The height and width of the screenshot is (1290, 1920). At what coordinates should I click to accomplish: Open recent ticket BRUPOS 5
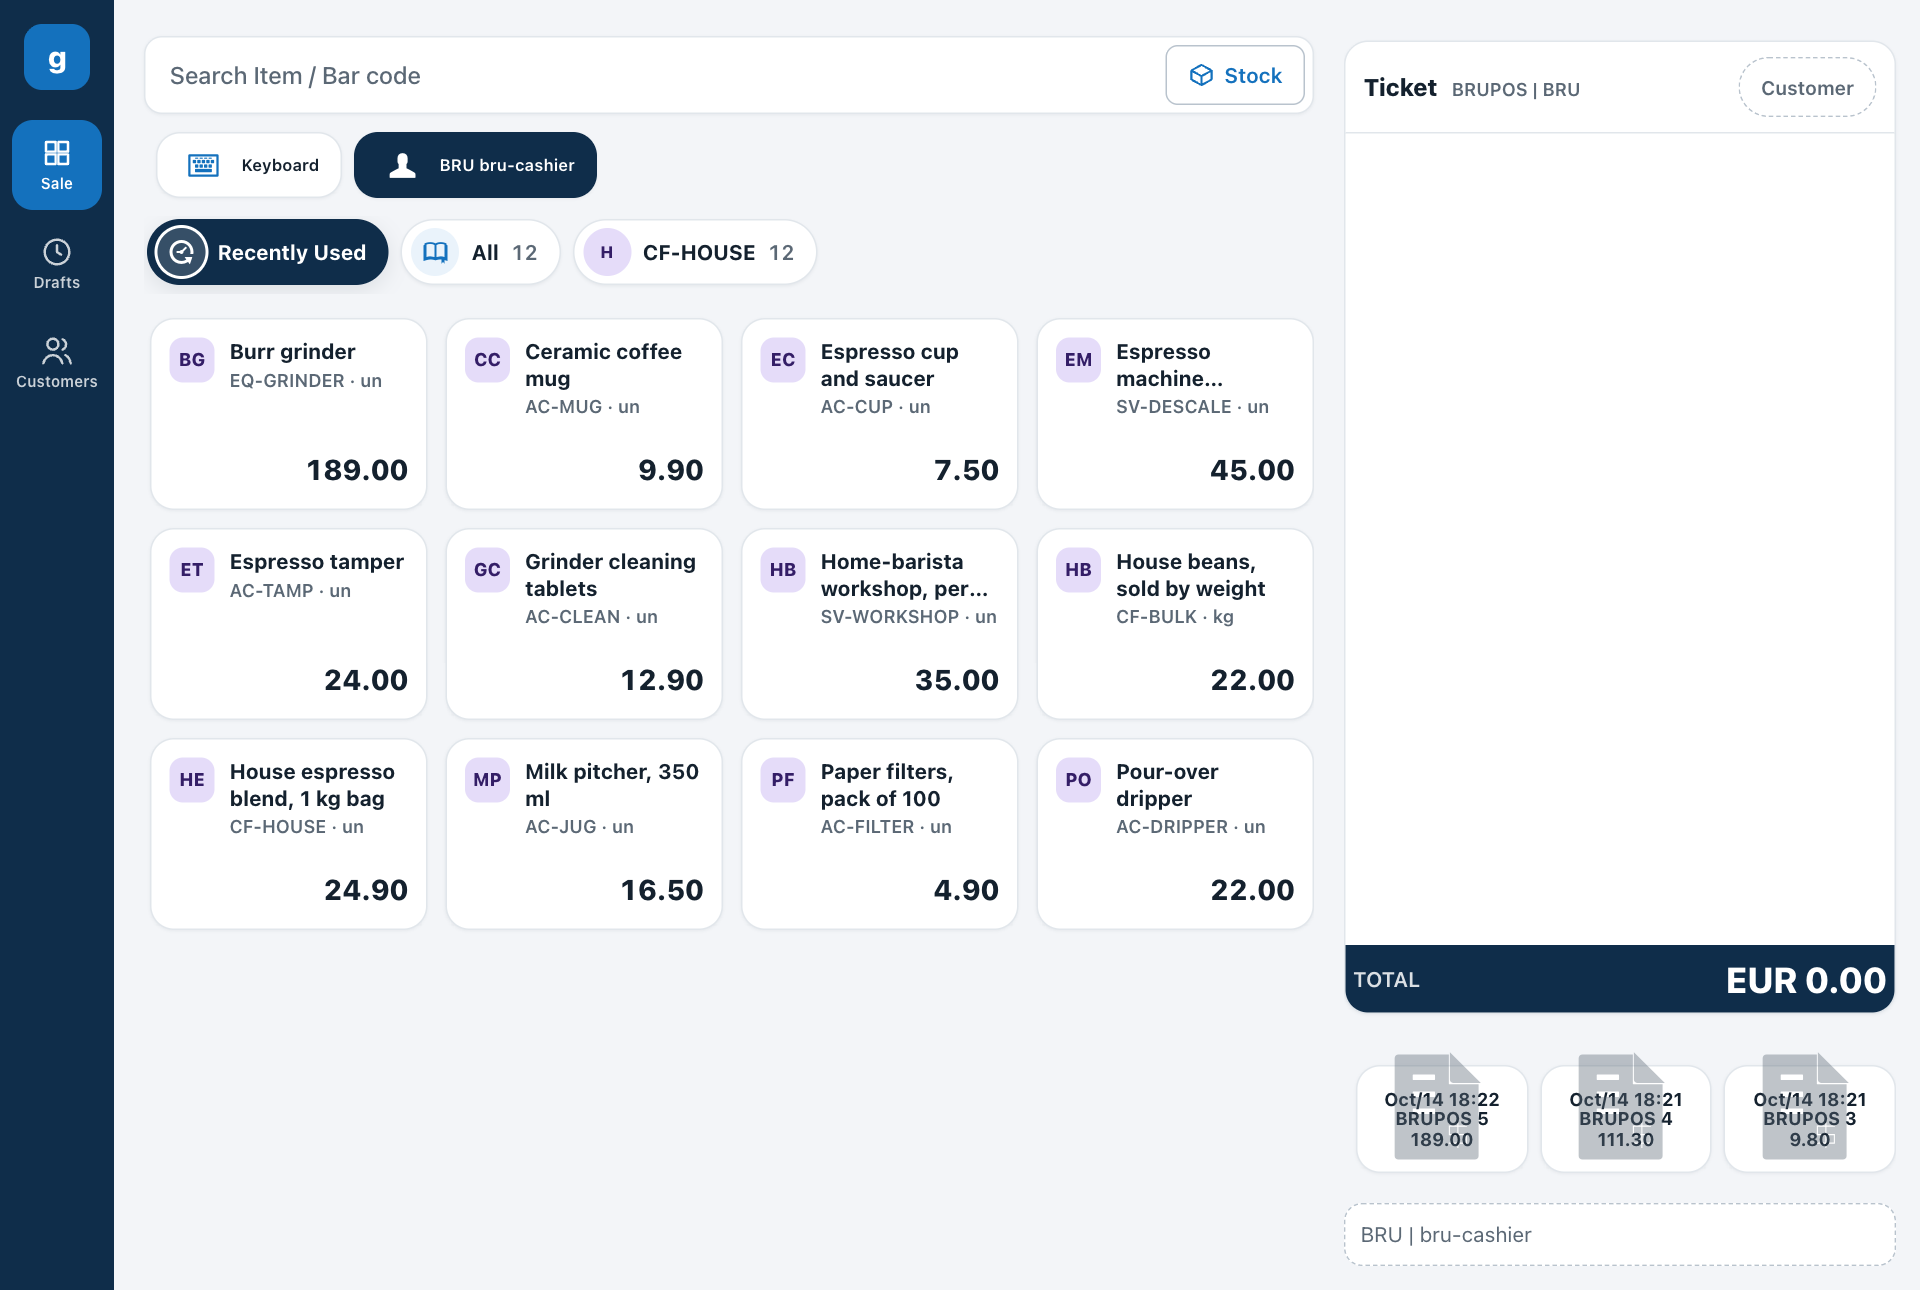1442,1118
